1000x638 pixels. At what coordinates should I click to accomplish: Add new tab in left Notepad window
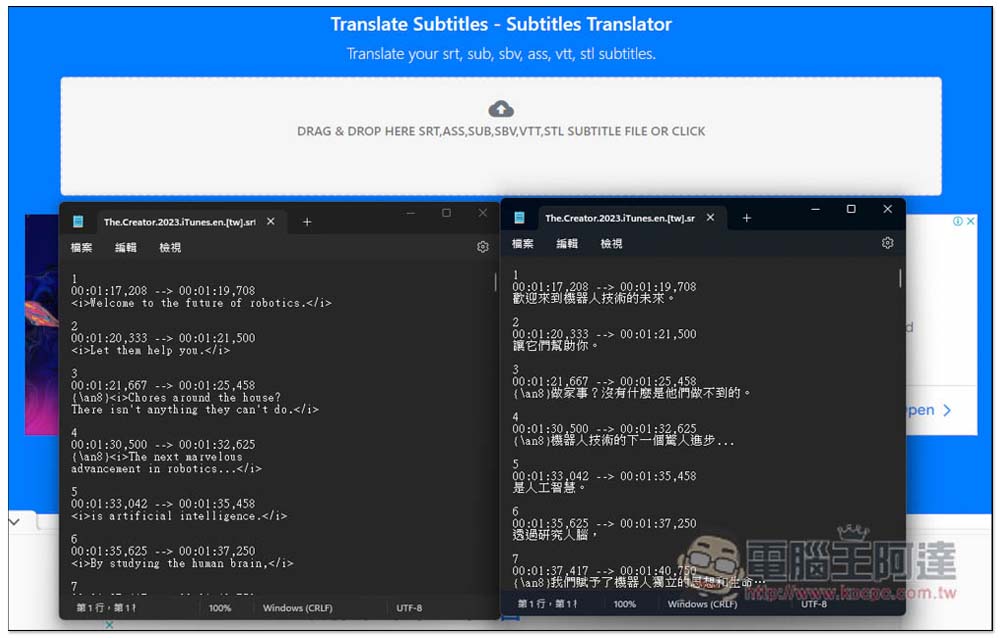point(307,222)
